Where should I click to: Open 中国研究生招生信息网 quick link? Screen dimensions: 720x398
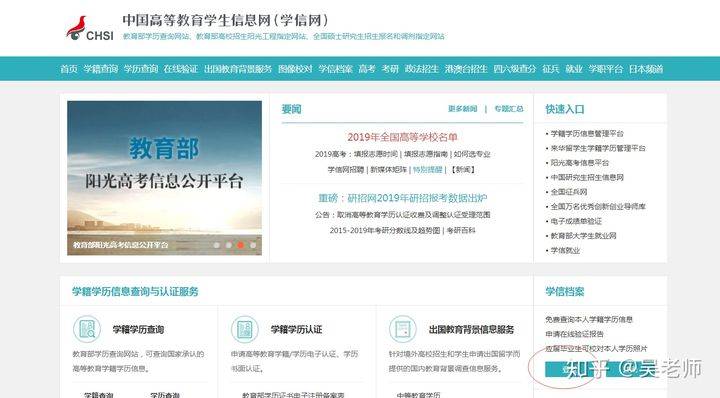click(x=587, y=177)
